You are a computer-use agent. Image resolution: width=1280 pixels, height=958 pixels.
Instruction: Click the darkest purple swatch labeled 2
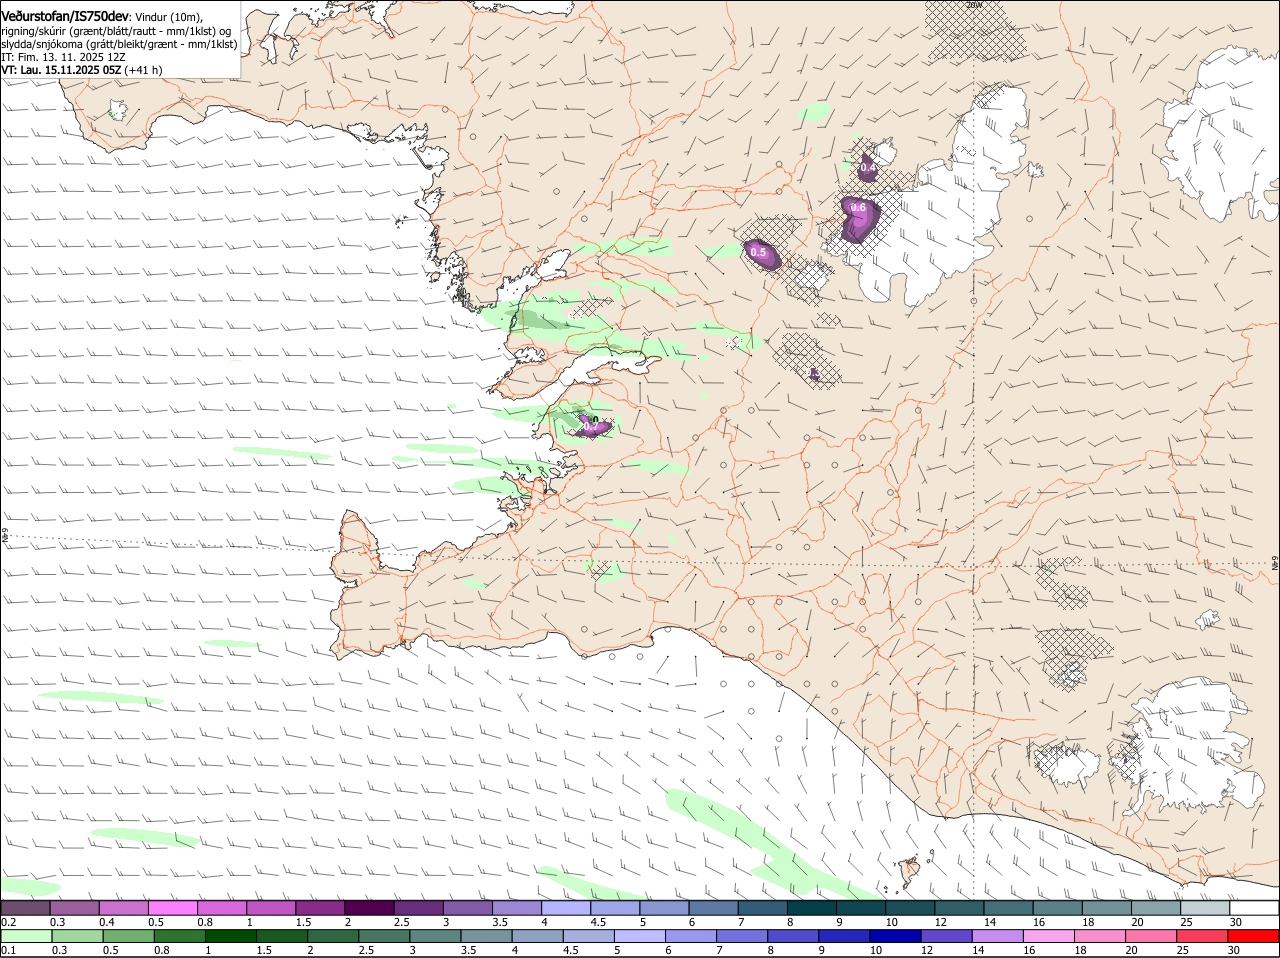coord(369,908)
